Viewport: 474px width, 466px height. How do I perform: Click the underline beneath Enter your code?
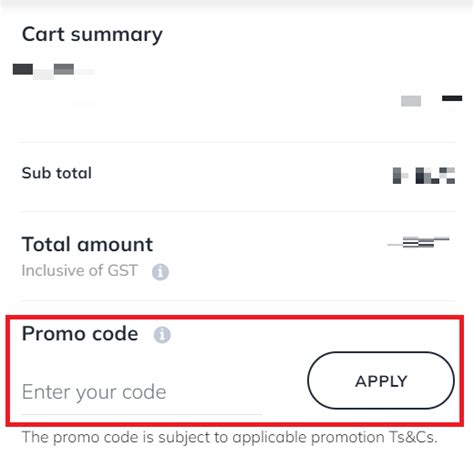[x=142, y=414]
